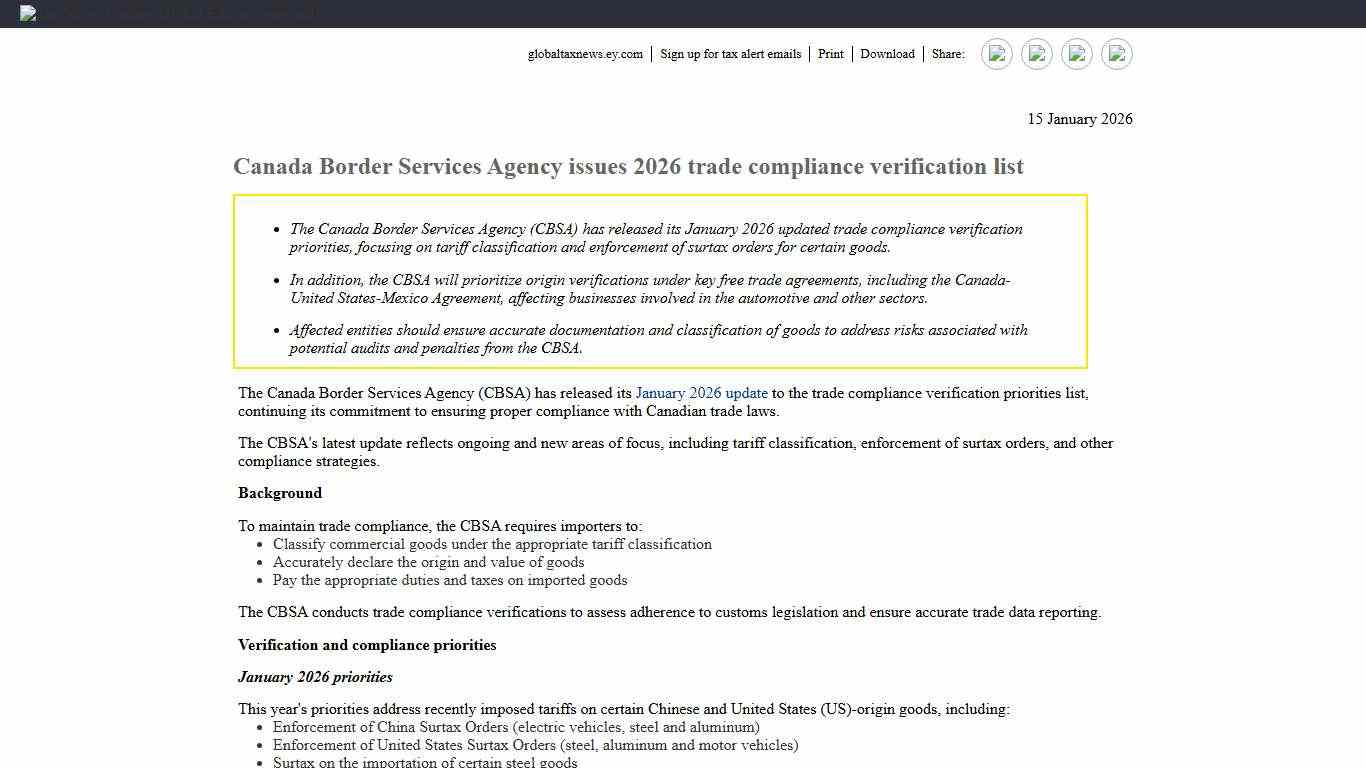Click the third circular share icon
The width and height of the screenshot is (1366, 768).
[x=1076, y=54]
